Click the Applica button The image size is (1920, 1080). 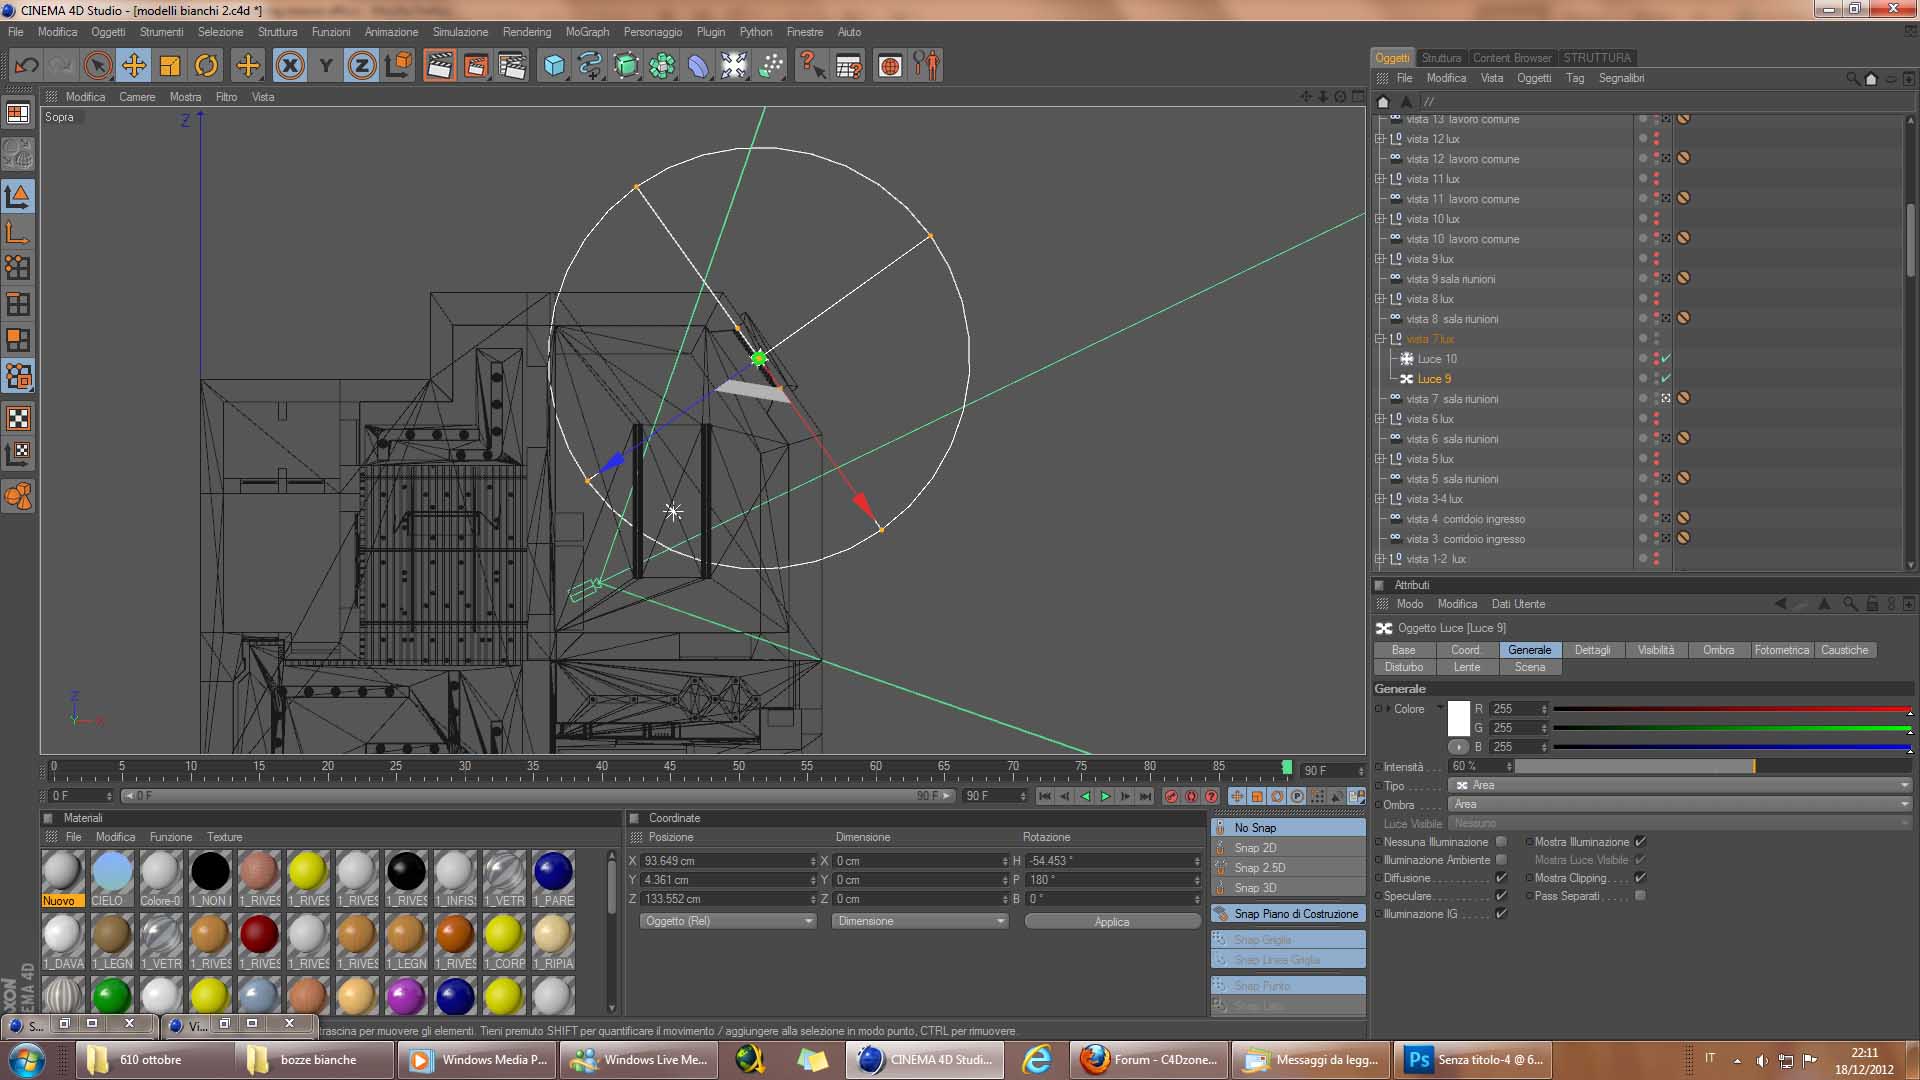[x=1111, y=922]
